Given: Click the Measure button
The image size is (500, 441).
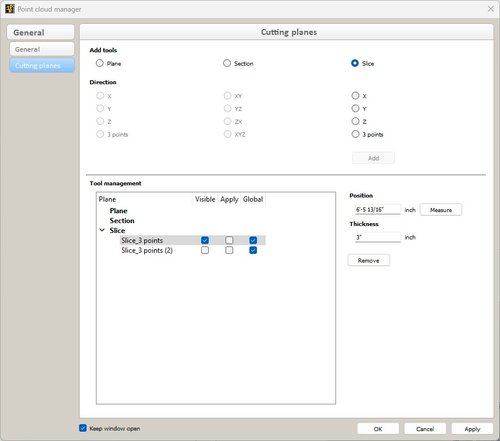Looking at the screenshot, I should 441,210.
